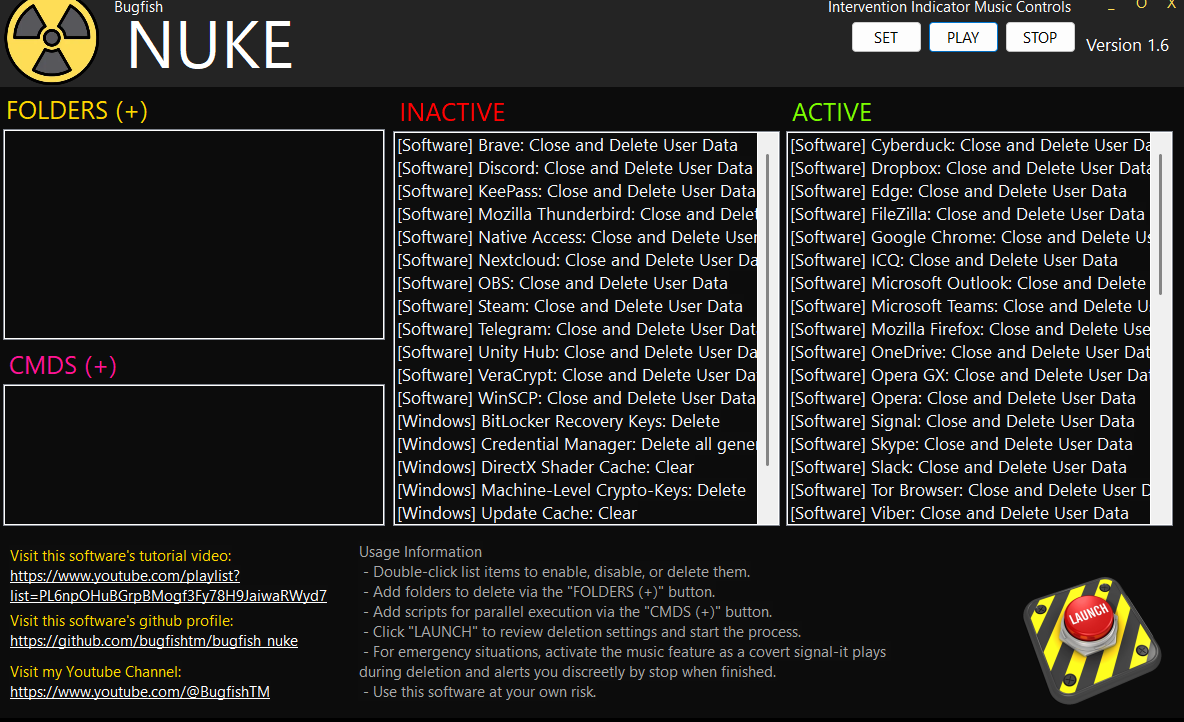Viewport: 1184px width, 722px height.
Task: Select the WinSCP entry
Action: [576, 398]
